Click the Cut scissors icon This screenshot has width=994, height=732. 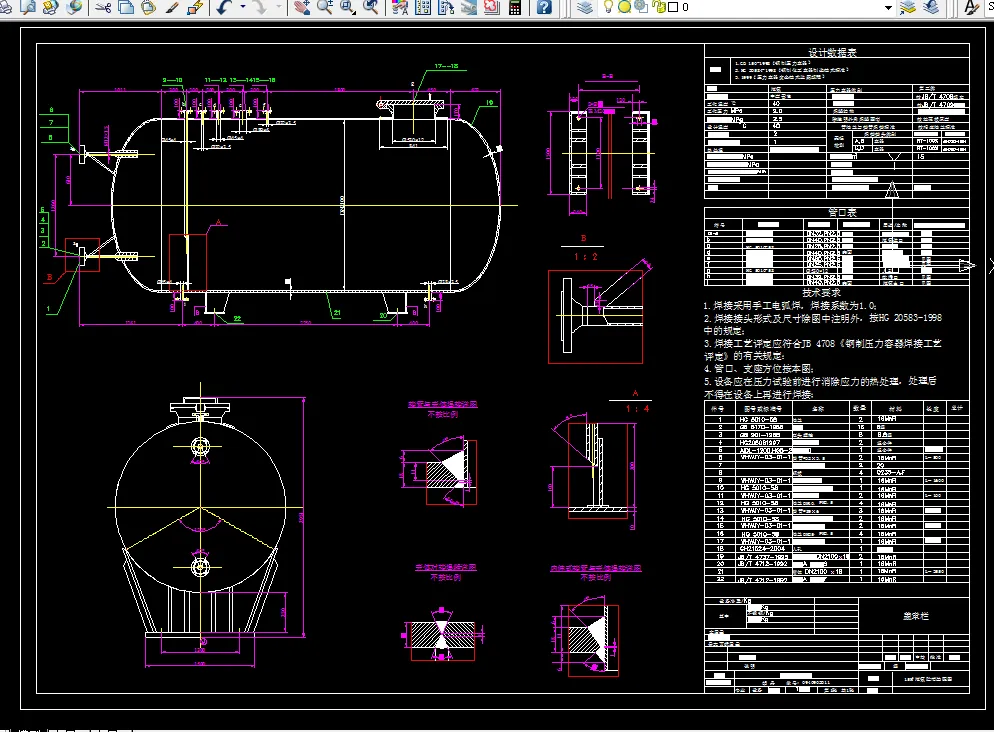coord(103,7)
